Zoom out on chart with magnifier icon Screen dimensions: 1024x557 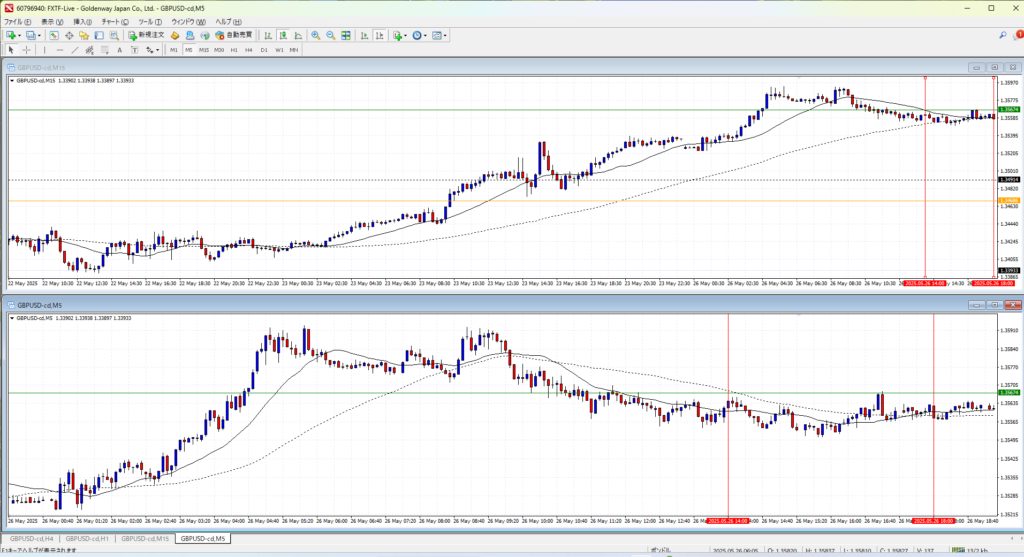click(330, 35)
